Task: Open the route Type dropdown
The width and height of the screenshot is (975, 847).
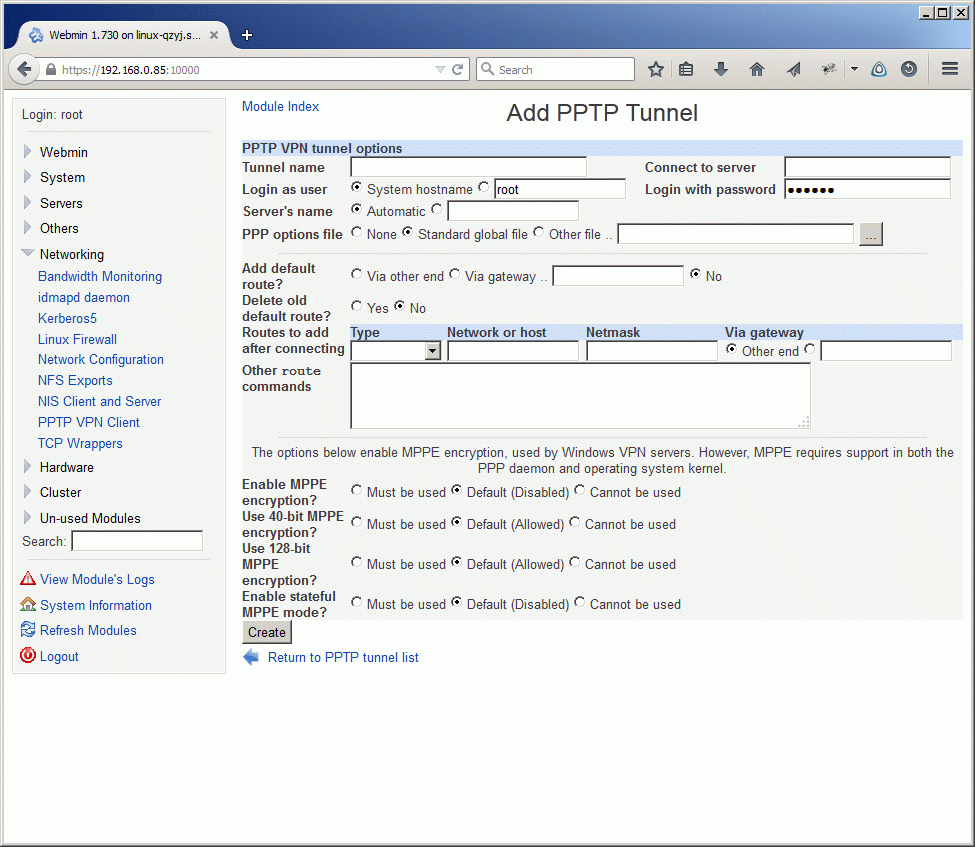Action: [396, 351]
